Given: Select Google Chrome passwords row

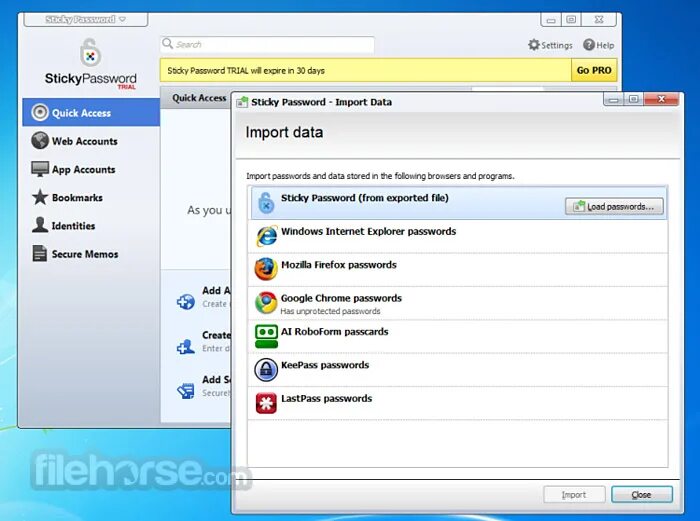Looking at the screenshot, I should pos(458,304).
